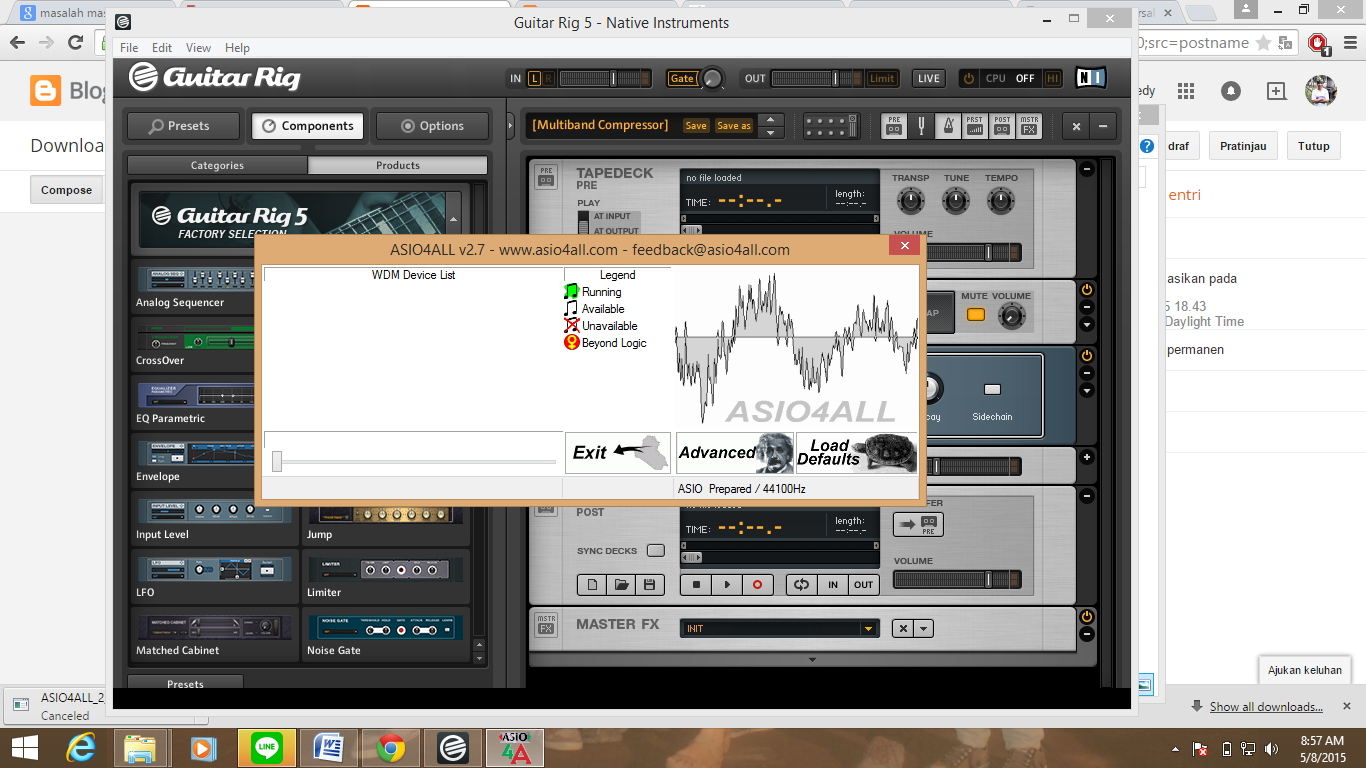Select the Categories tab
This screenshot has width=1366, height=768.
(217, 165)
